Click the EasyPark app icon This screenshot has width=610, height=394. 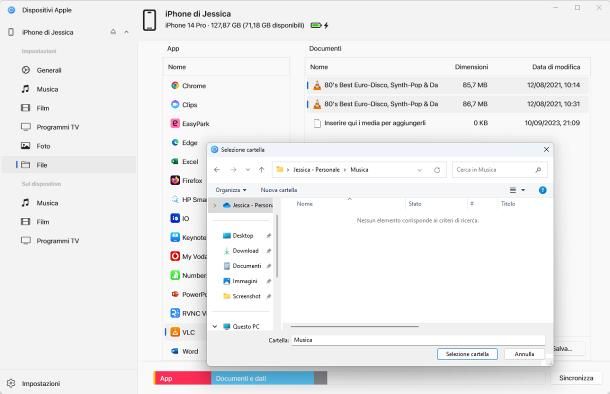pyautogui.click(x=175, y=123)
